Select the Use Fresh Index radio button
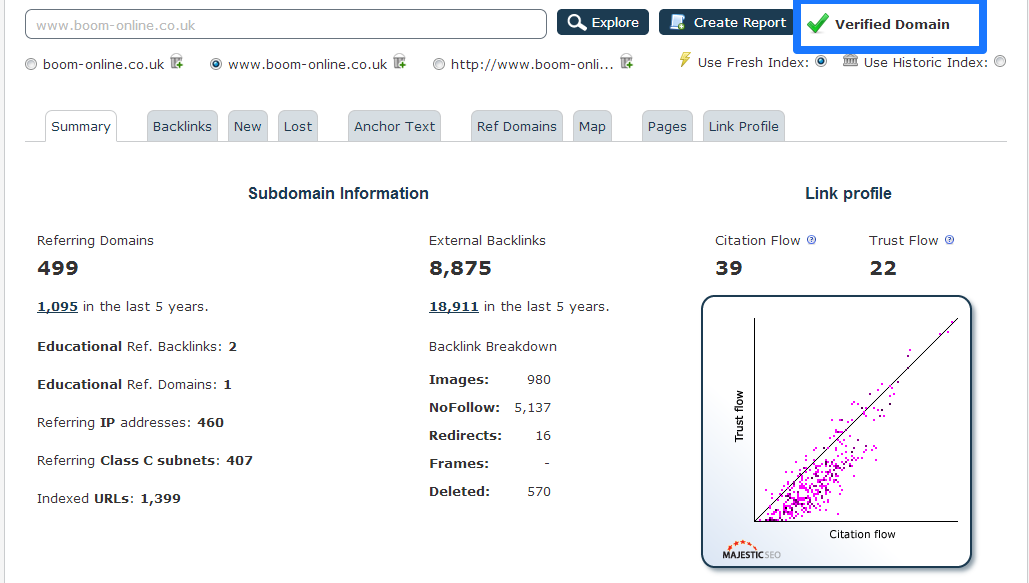This screenshot has height=583, width=1029. (x=821, y=62)
